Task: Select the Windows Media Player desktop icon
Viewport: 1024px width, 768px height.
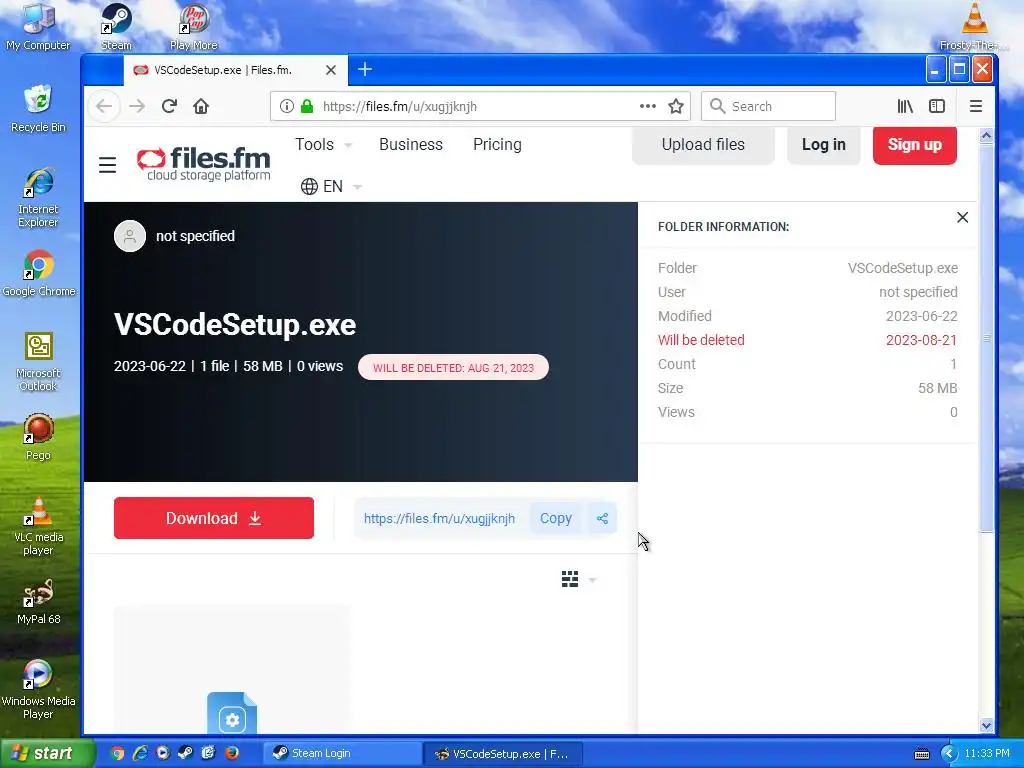Action: tap(38, 690)
